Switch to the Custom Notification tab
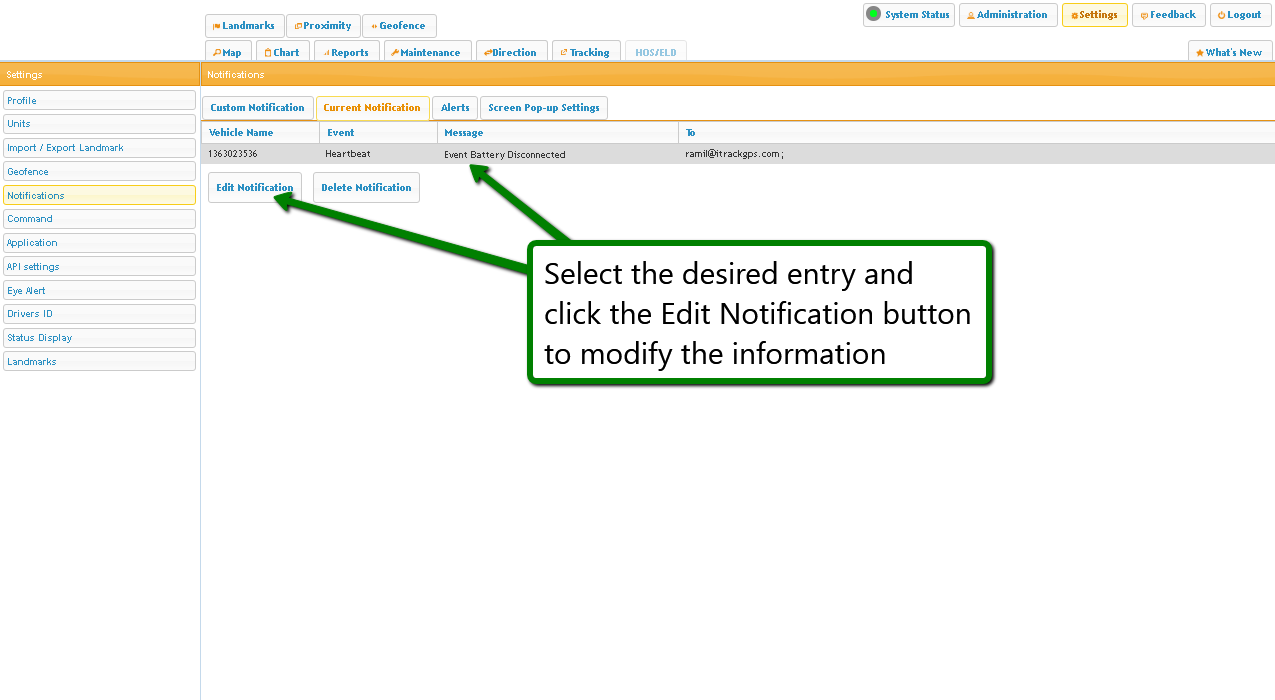 coord(257,108)
